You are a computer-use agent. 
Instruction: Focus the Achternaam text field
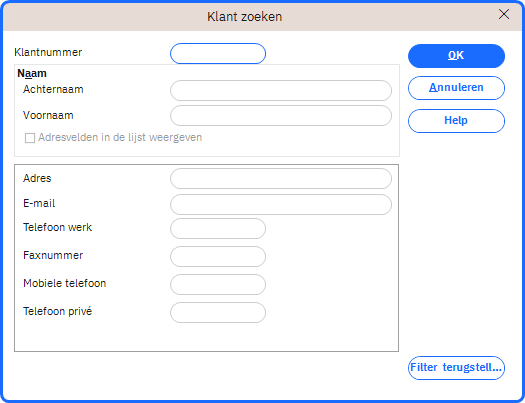pos(281,90)
